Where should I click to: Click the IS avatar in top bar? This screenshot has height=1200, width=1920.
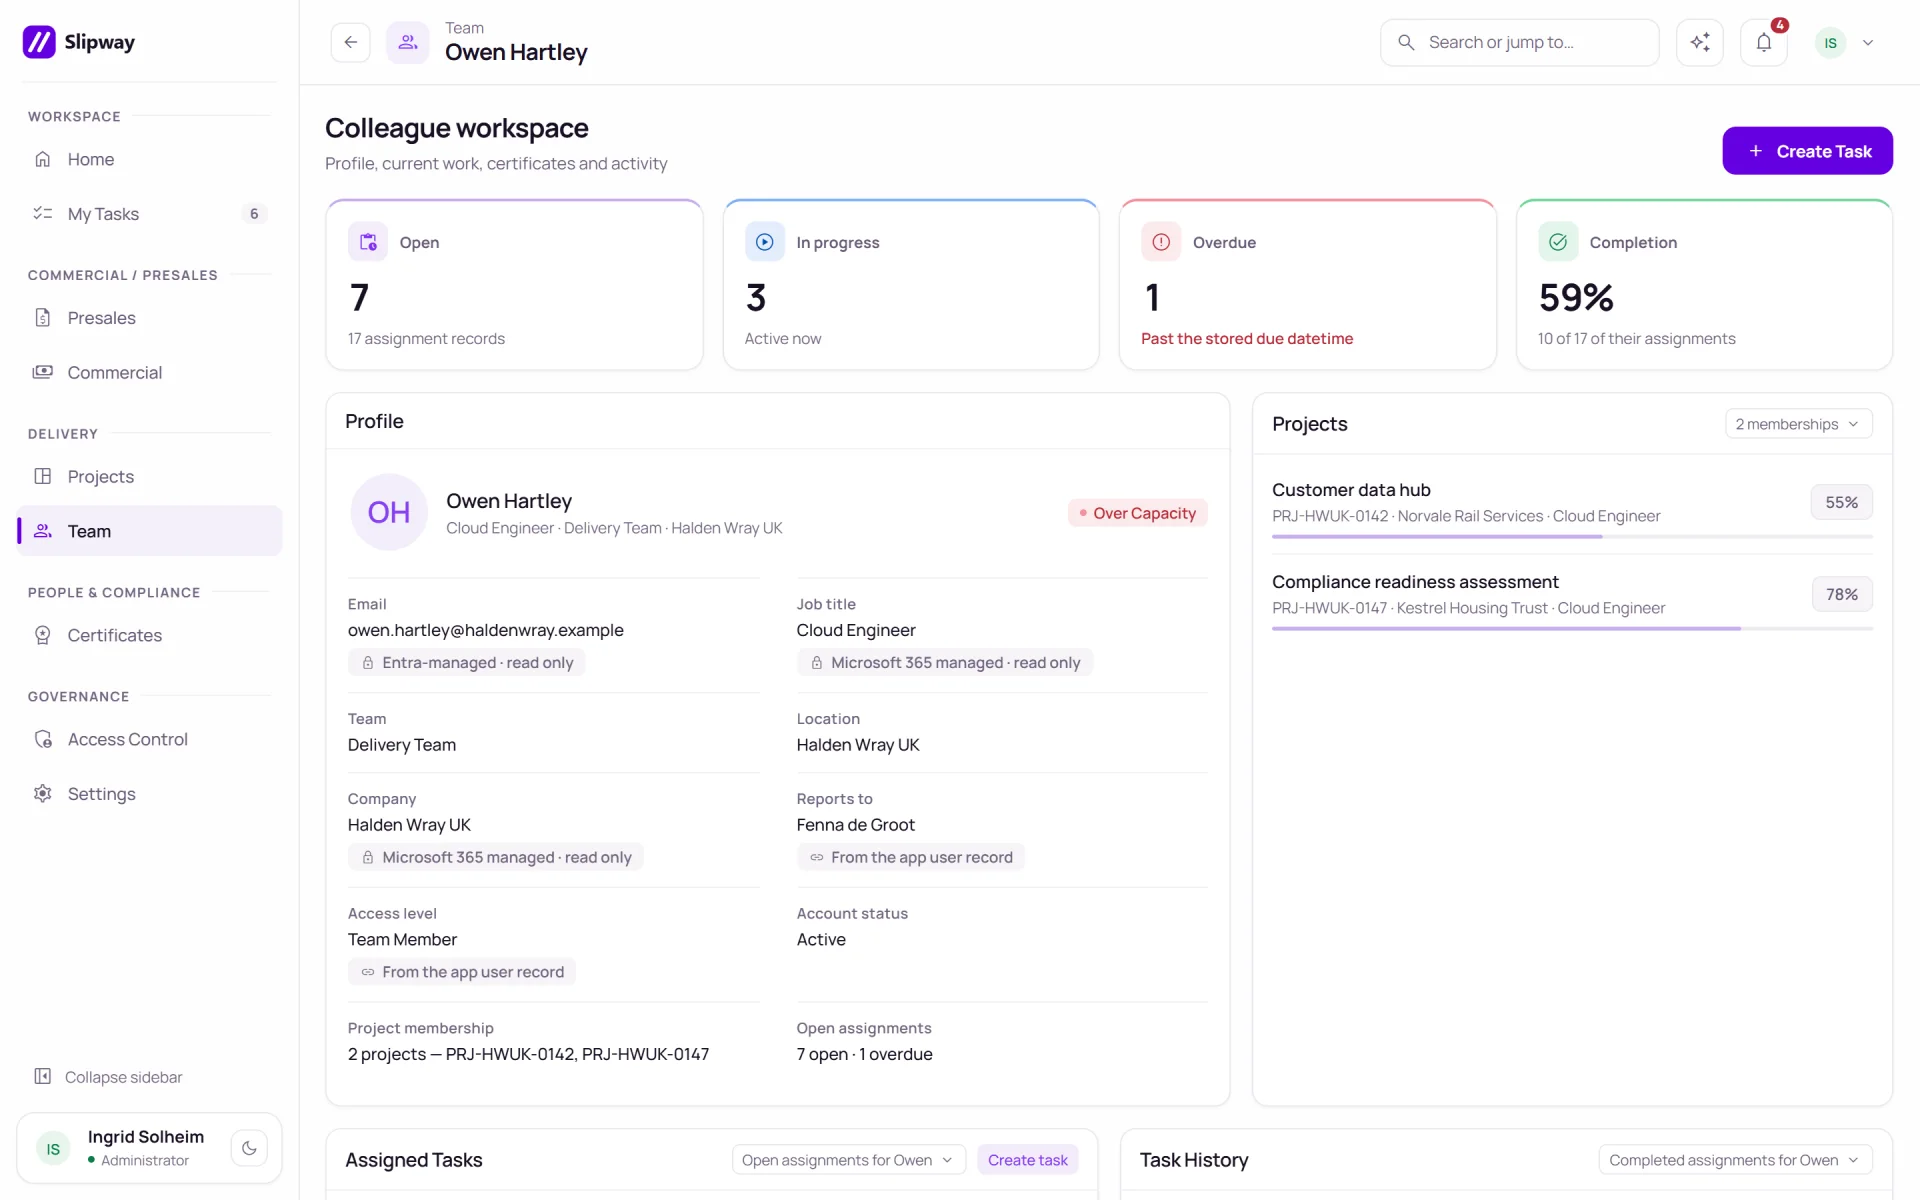click(x=1830, y=42)
